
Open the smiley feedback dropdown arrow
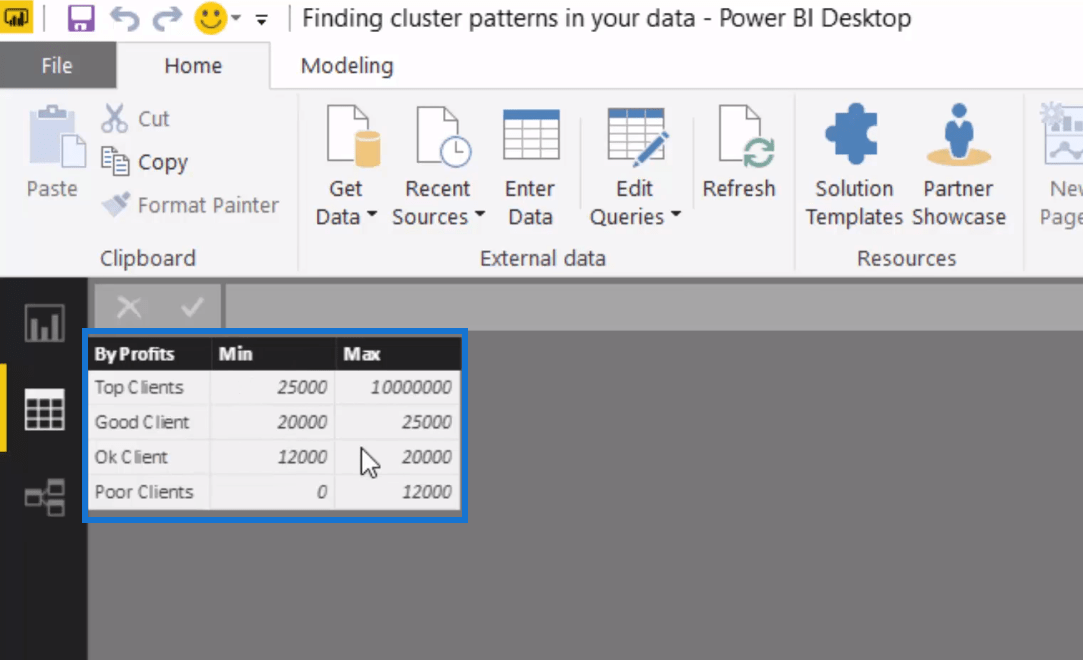[x=236, y=18]
